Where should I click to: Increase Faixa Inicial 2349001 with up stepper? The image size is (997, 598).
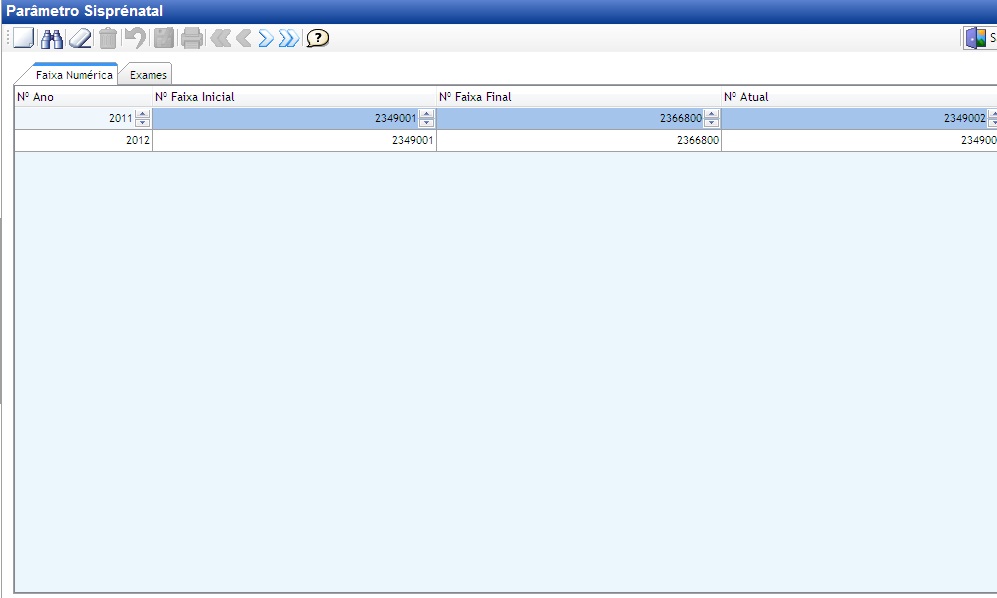pos(427,114)
